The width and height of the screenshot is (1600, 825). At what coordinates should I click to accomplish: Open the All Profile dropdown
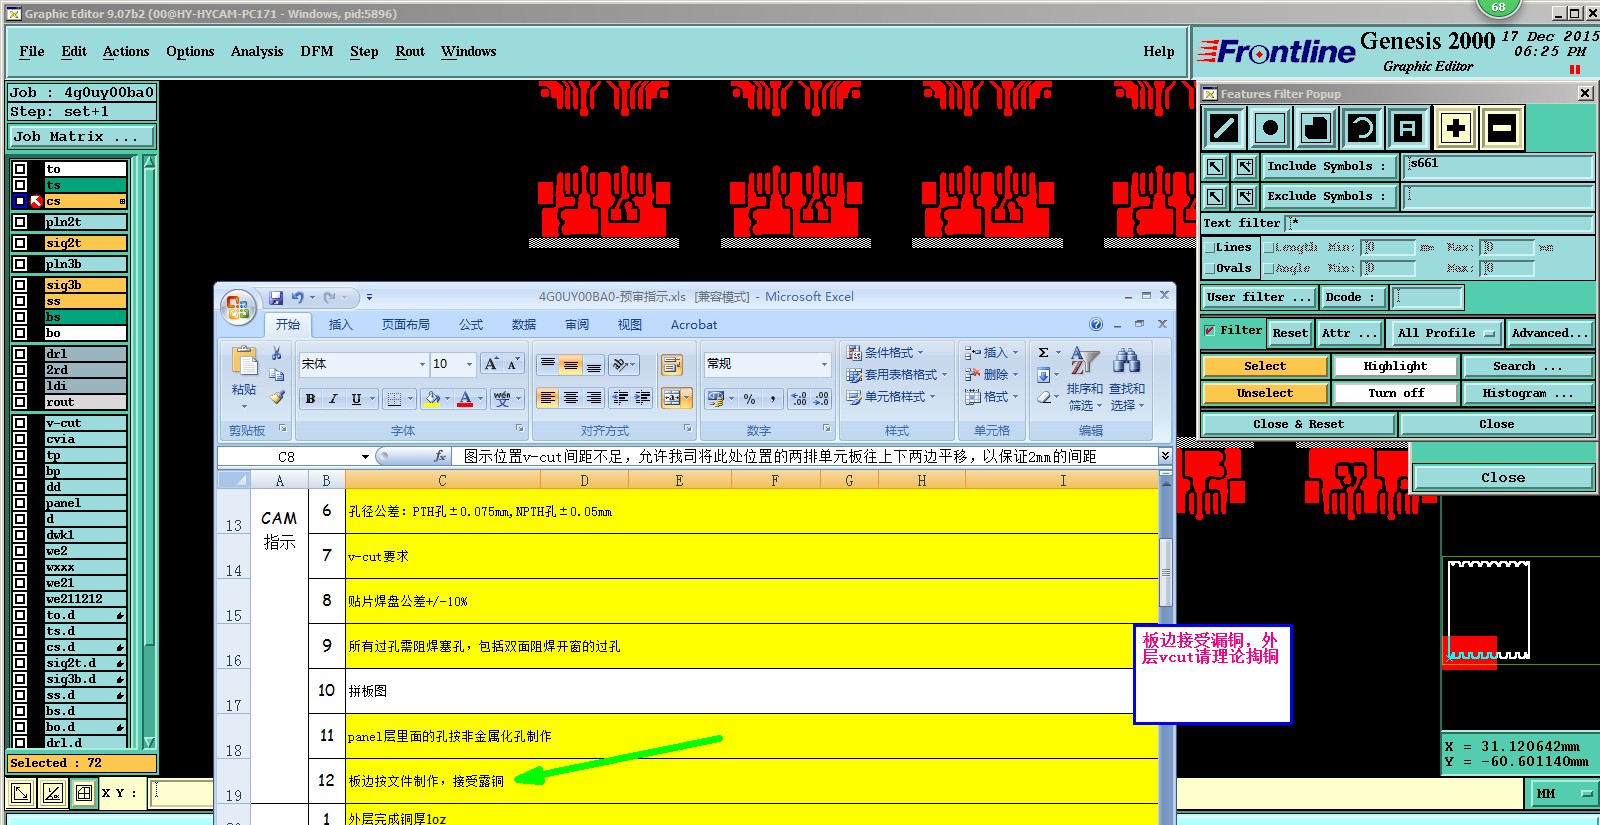pos(1445,333)
